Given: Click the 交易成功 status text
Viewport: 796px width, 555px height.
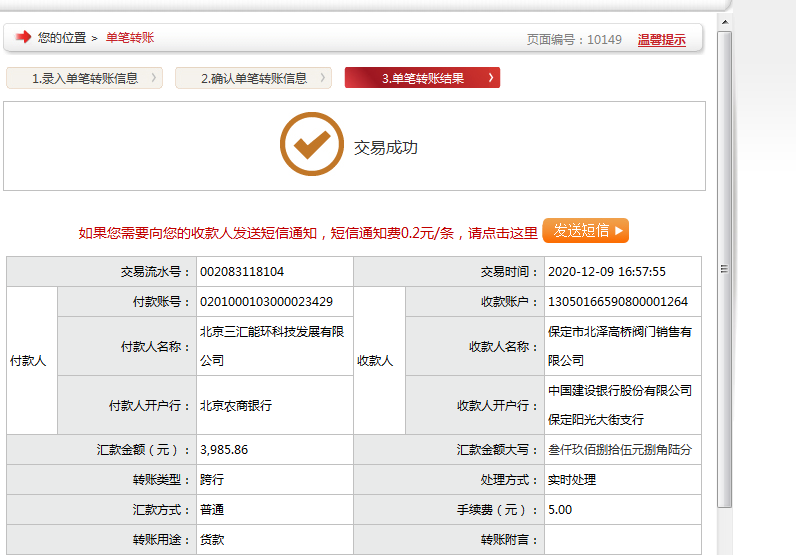Looking at the screenshot, I should coord(385,148).
